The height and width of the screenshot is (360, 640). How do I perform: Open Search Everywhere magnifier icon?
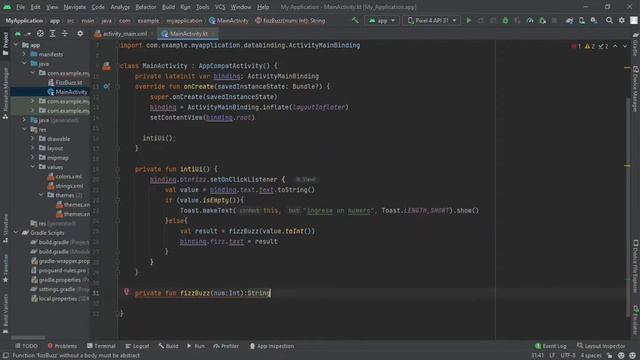(x=609, y=20)
